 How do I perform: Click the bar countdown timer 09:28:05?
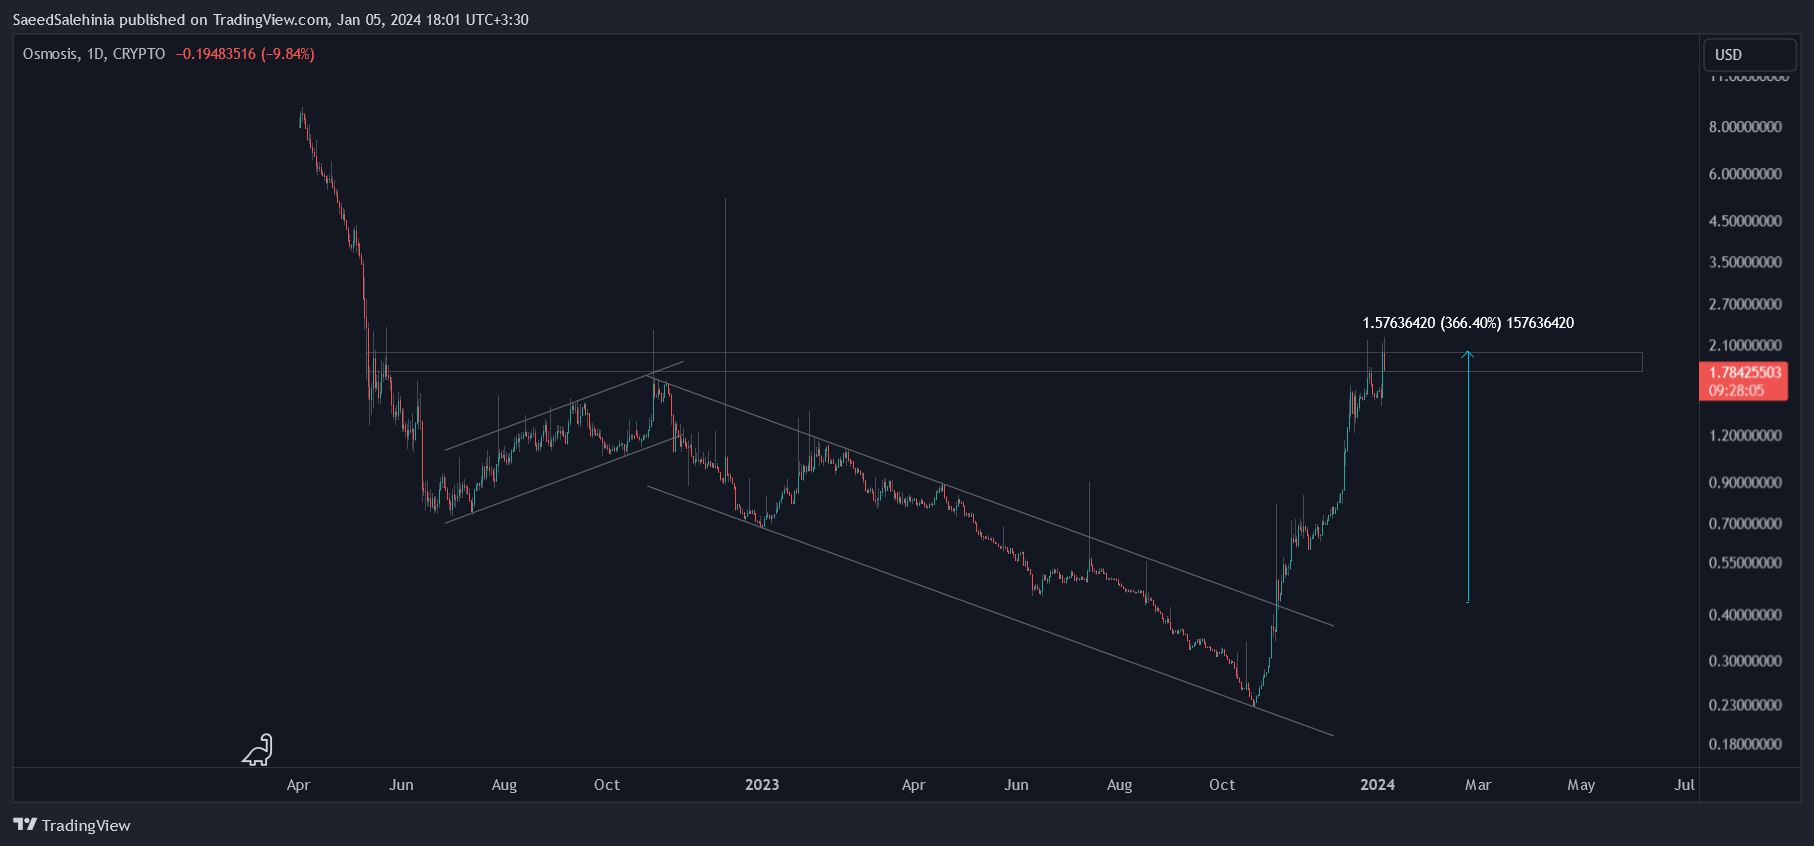(x=1736, y=390)
